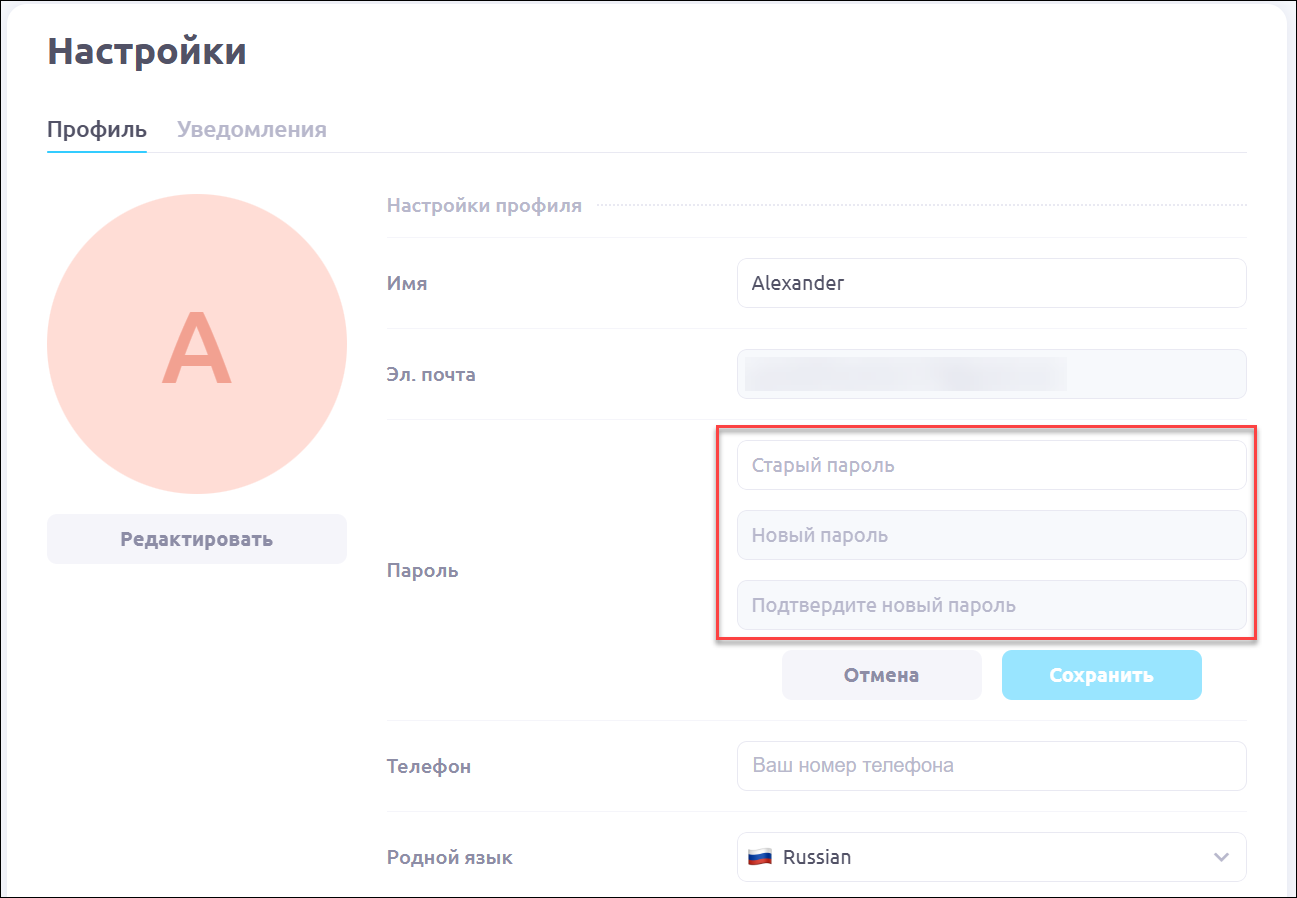Select the Подтвердите новый пароль field

coord(990,605)
